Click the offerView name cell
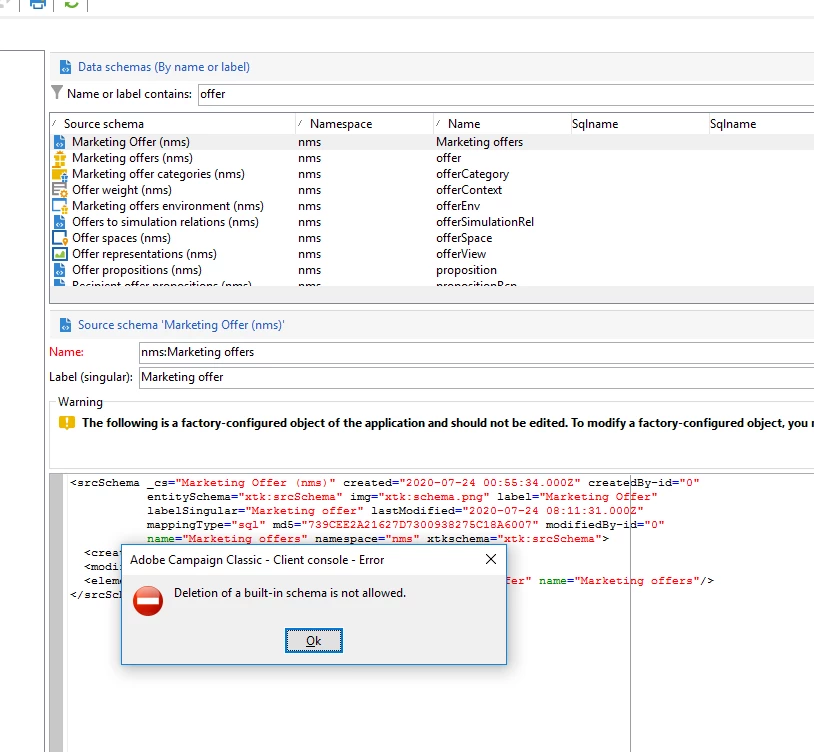The height and width of the screenshot is (752, 814). (x=461, y=254)
